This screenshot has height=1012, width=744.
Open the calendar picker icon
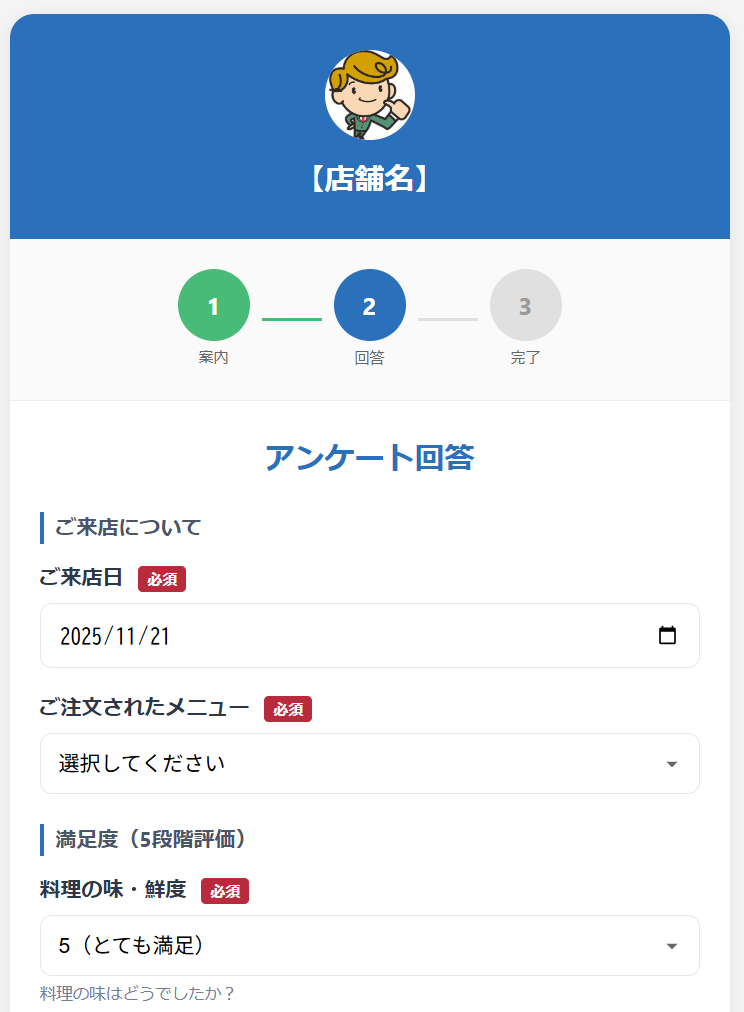click(x=668, y=636)
